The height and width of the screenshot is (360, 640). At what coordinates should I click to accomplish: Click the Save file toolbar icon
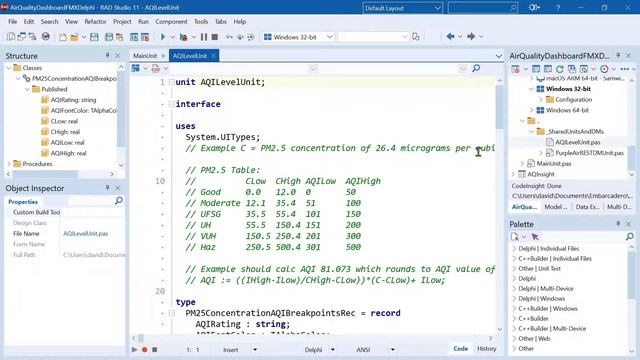[94, 37]
